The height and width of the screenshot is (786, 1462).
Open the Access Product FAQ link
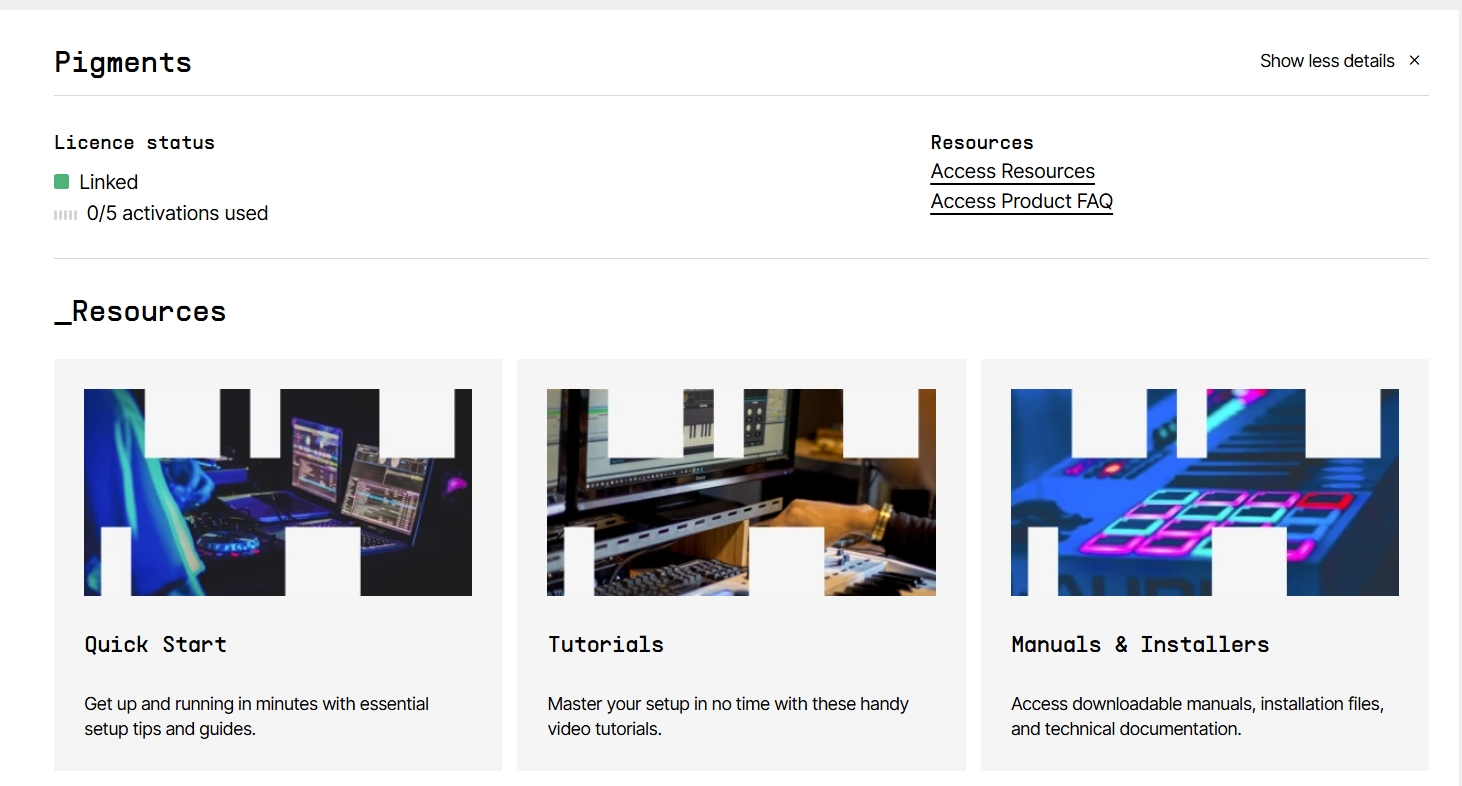(1021, 201)
